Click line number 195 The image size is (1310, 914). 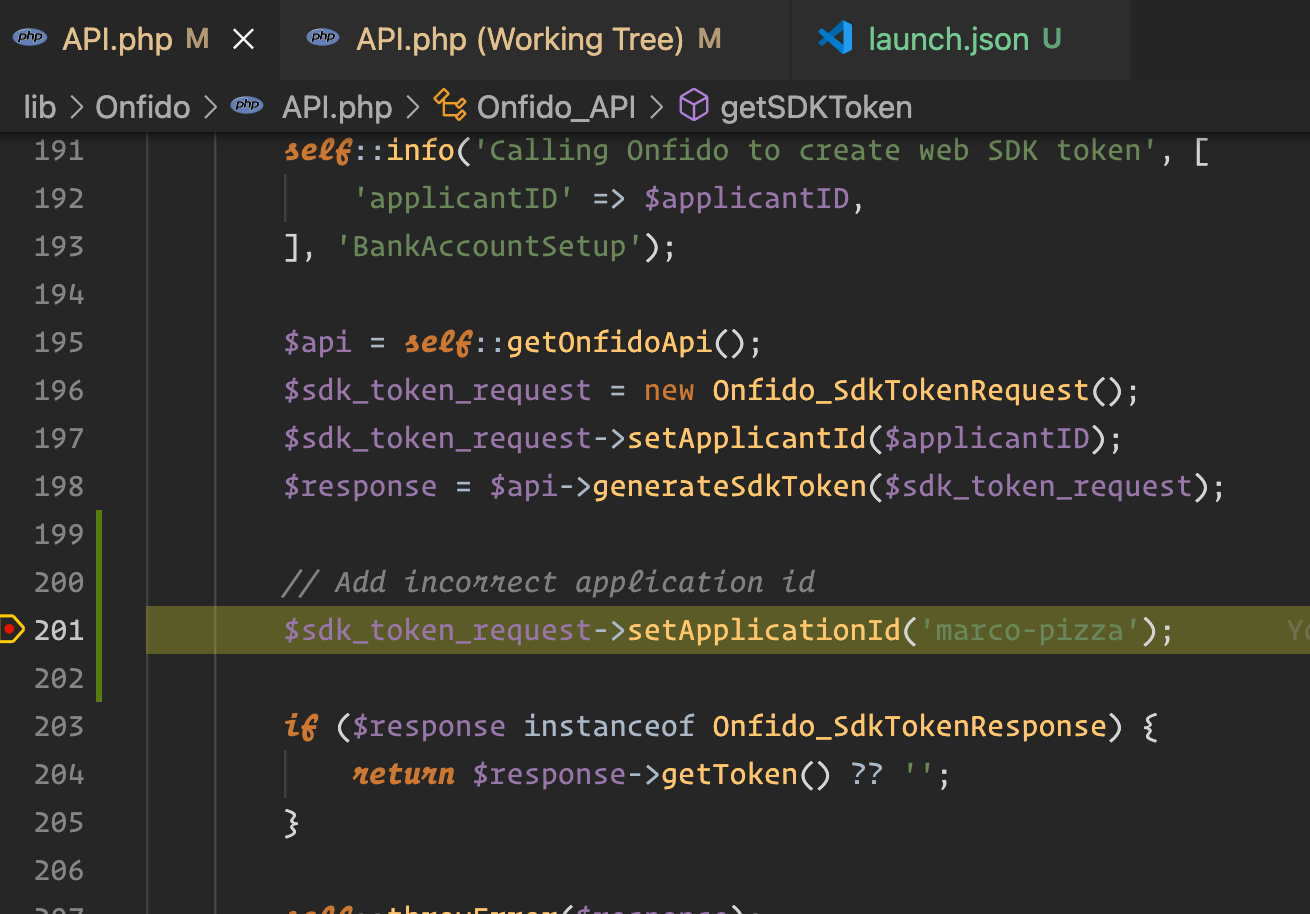pos(59,343)
